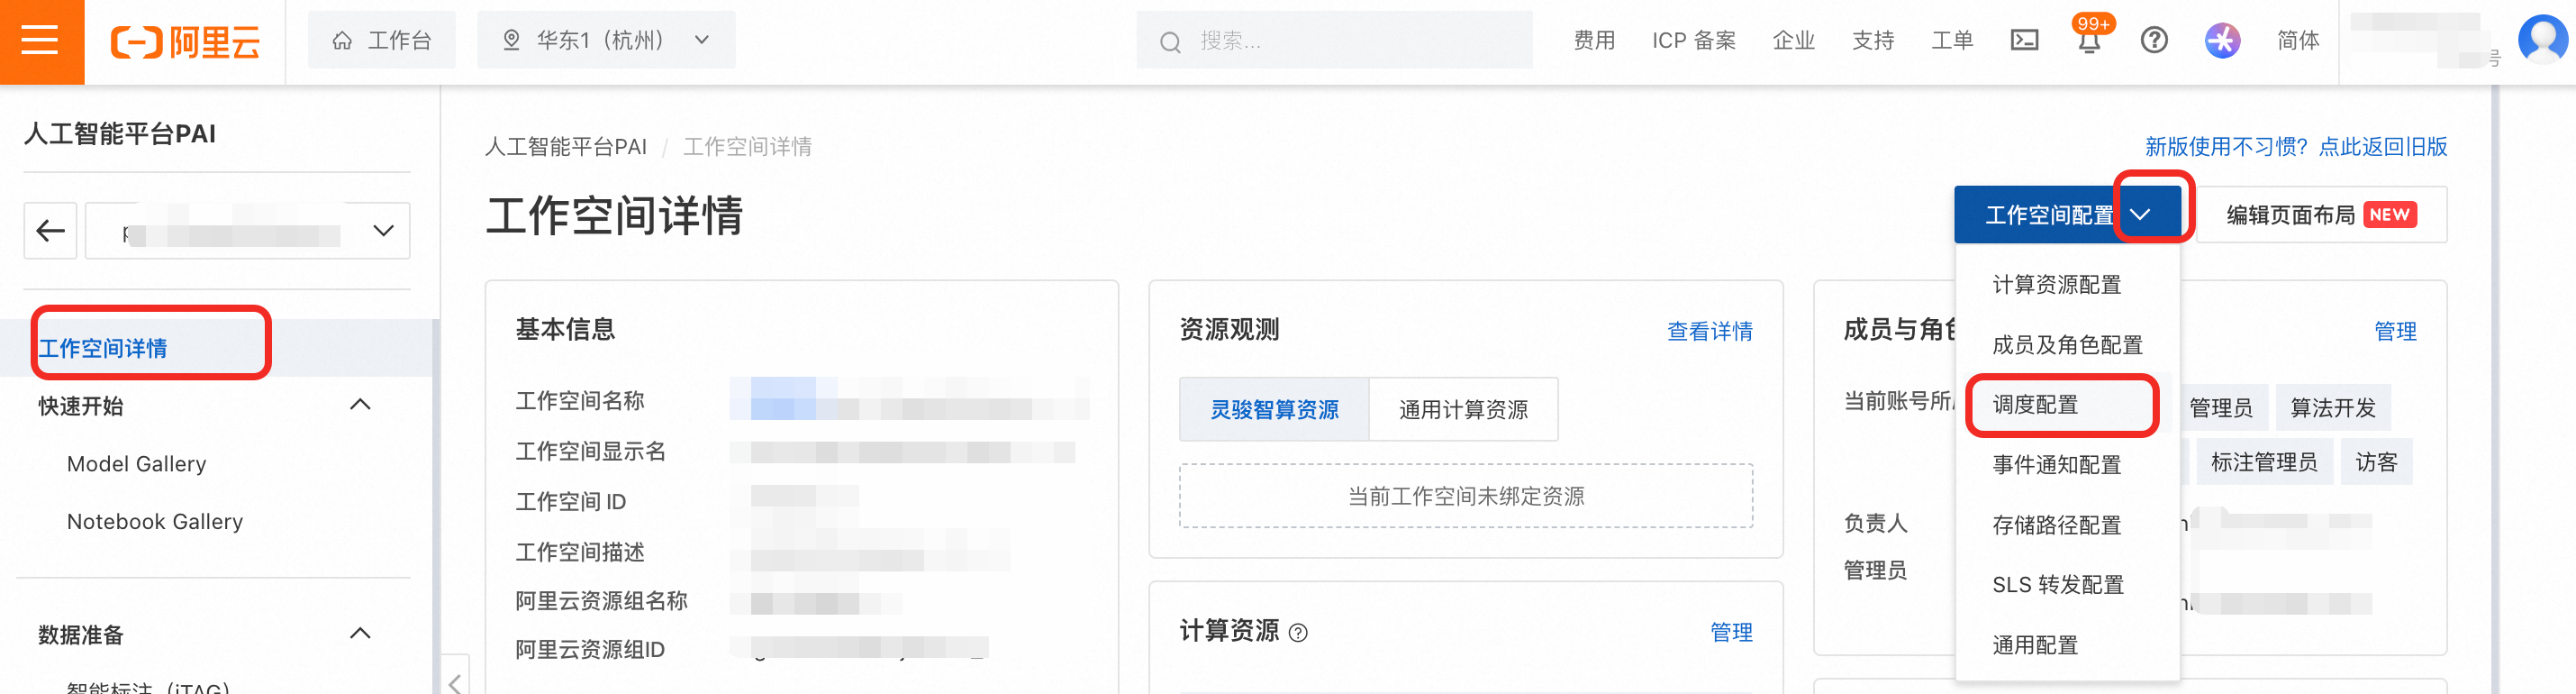Toggle the 工作空间配置 dropdown arrow
The image size is (2576, 694).
tap(2141, 215)
